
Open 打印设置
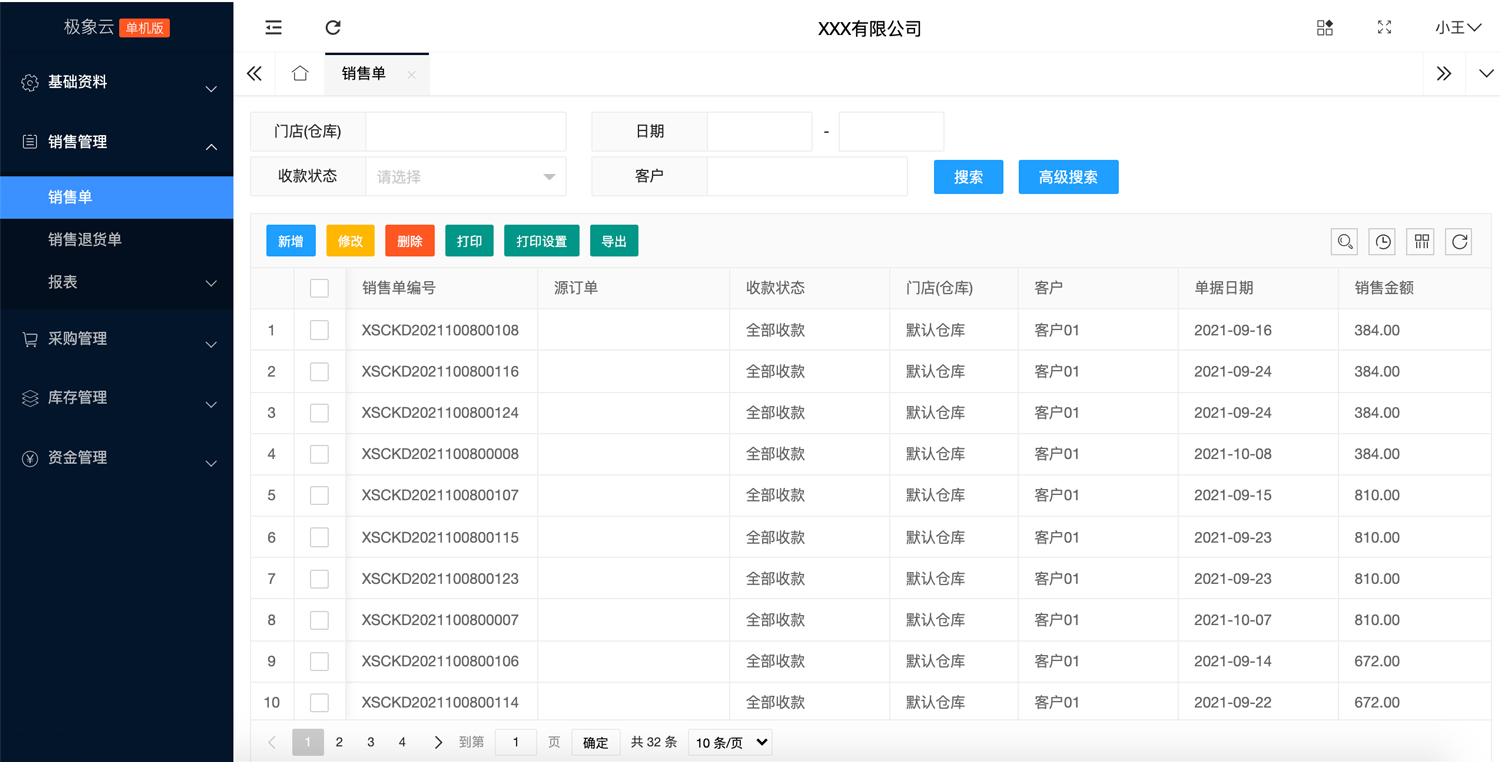542,241
